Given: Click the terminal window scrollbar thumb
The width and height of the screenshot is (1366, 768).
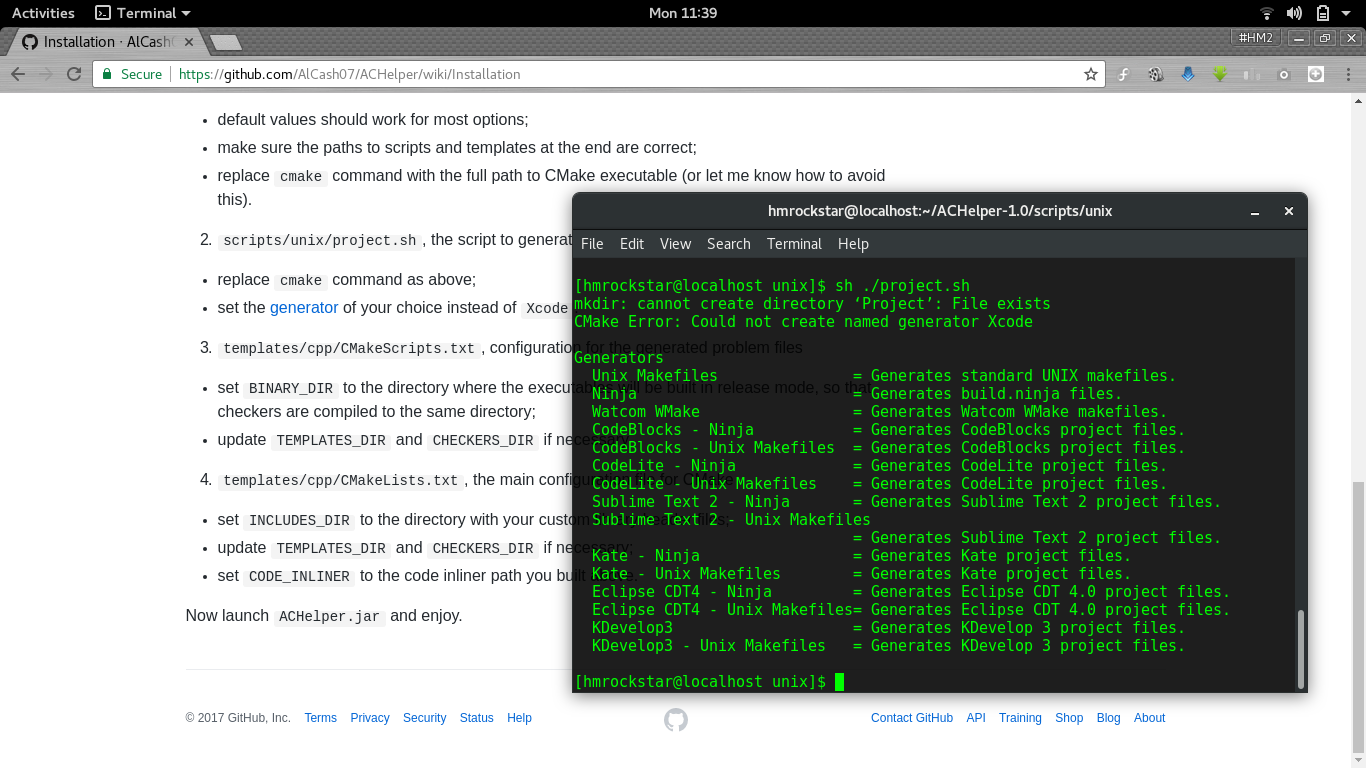Looking at the screenshot, I should tap(1301, 649).
